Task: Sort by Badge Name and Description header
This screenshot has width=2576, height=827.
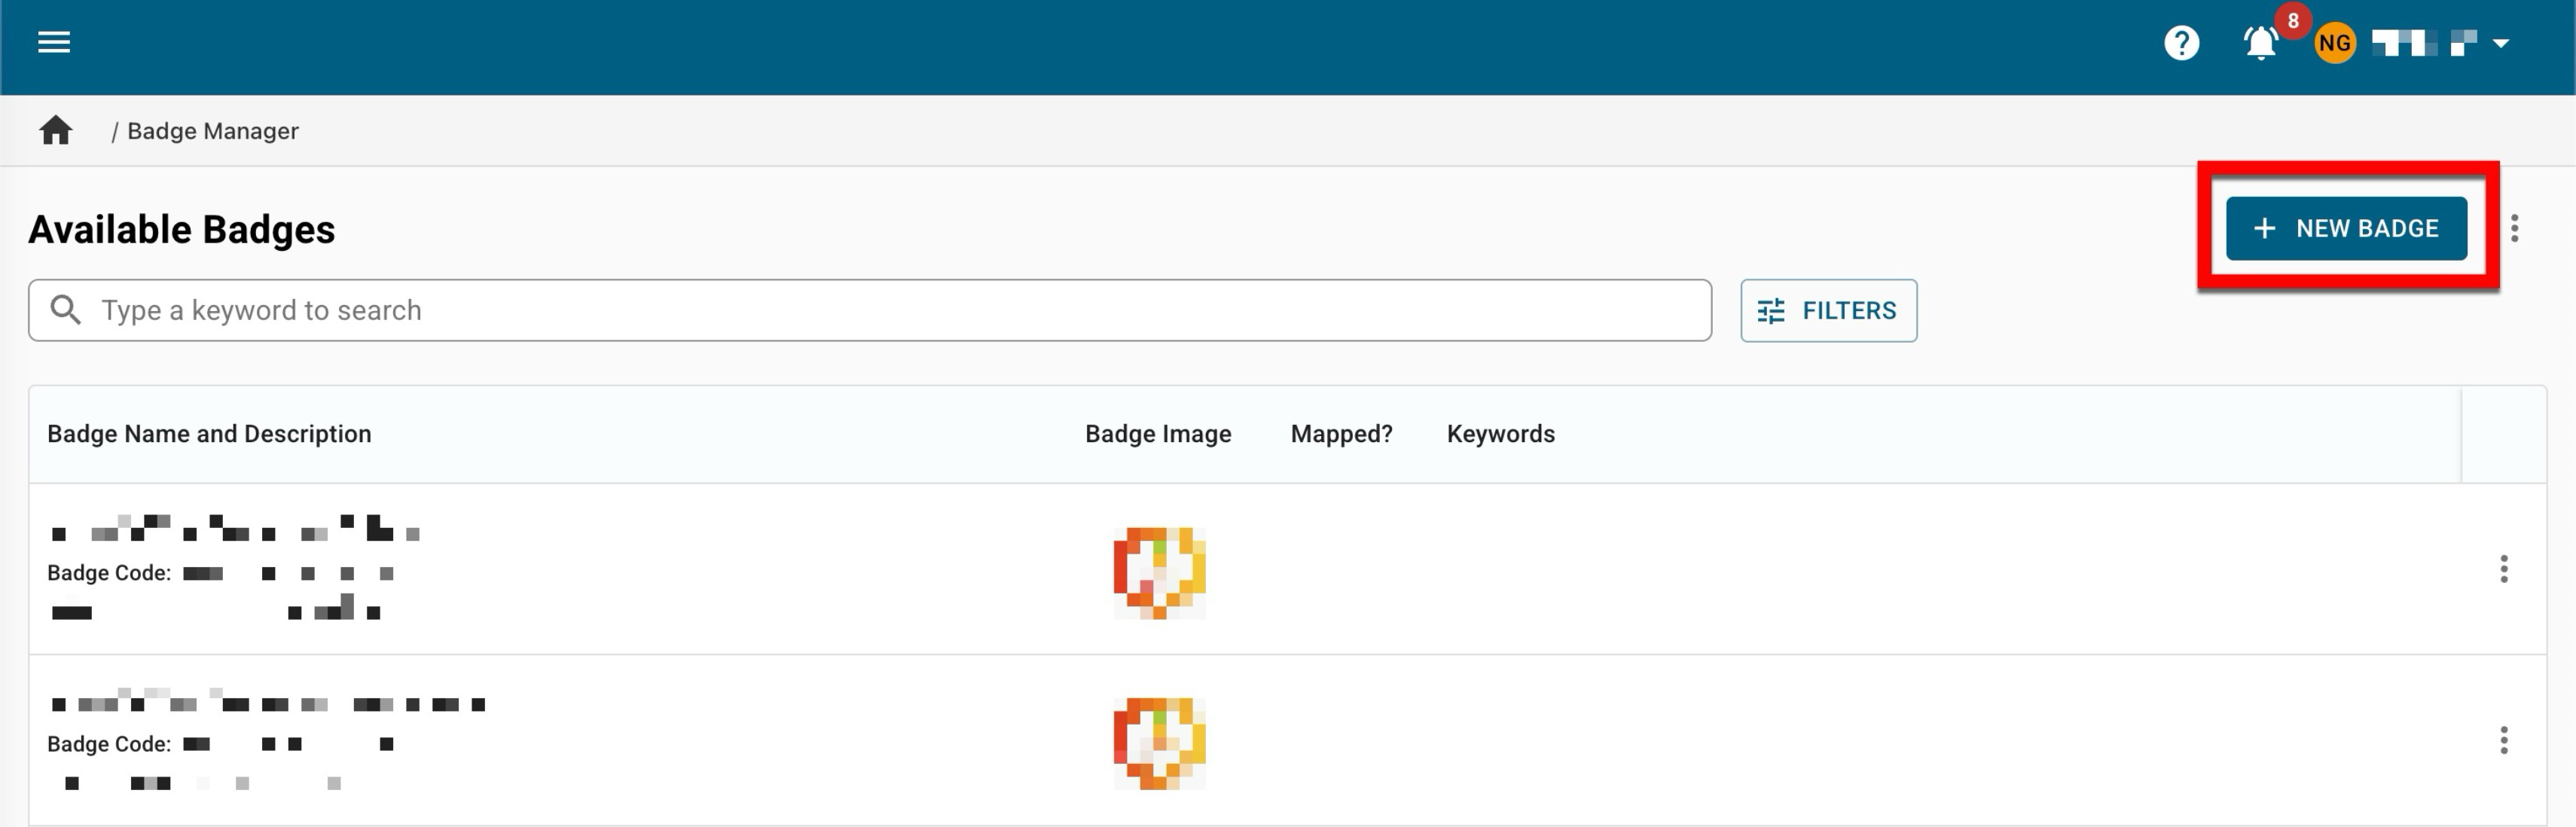Action: click(209, 434)
